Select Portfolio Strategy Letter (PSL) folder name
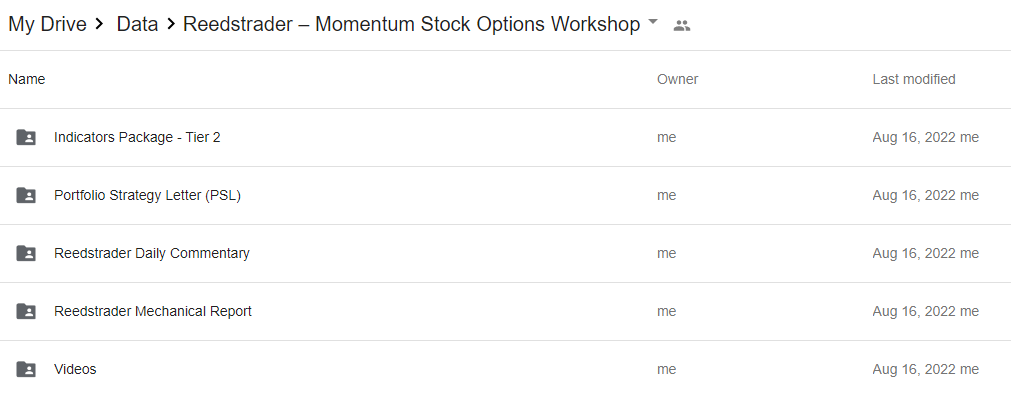This screenshot has height=396, width=1011. tap(147, 195)
